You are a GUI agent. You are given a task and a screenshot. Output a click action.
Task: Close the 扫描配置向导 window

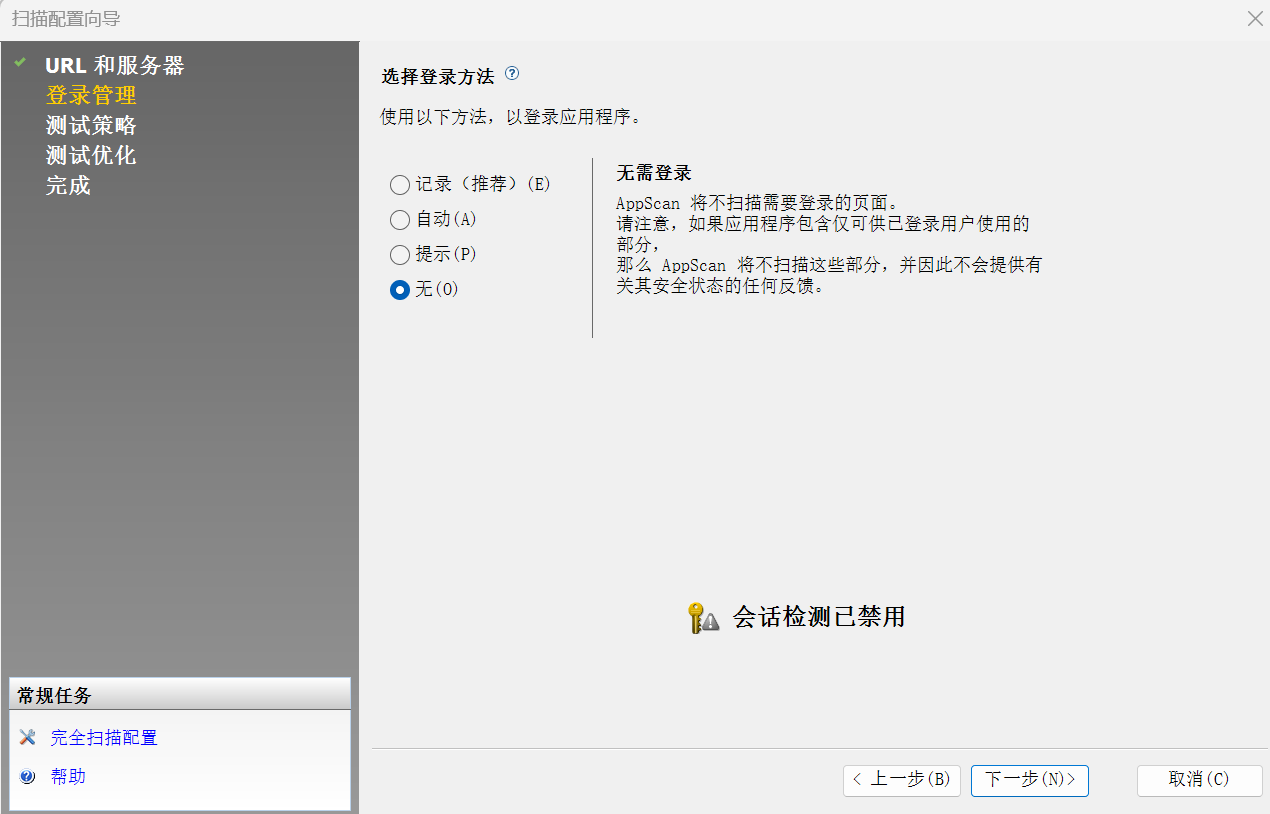point(1255,18)
